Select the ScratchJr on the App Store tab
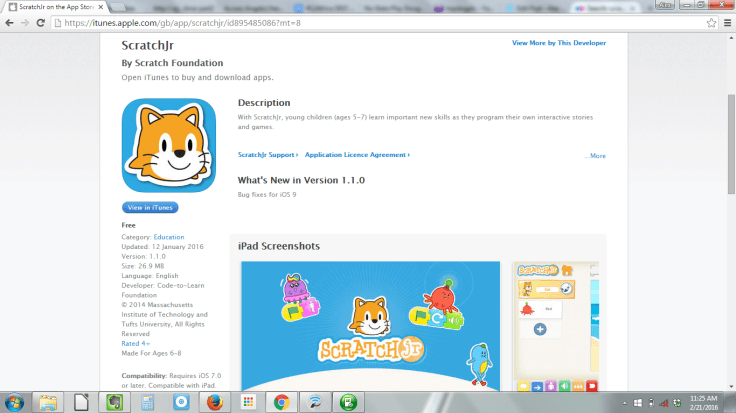 point(56,7)
